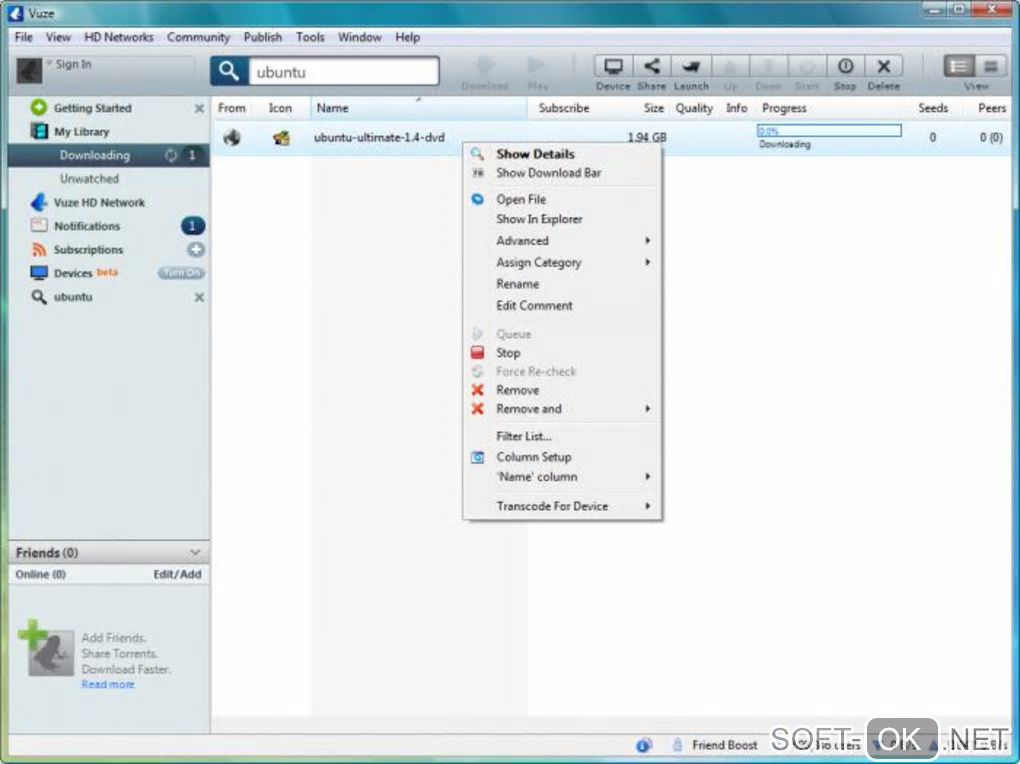
Task: Click Friend Boost in status bar
Action: point(725,746)
